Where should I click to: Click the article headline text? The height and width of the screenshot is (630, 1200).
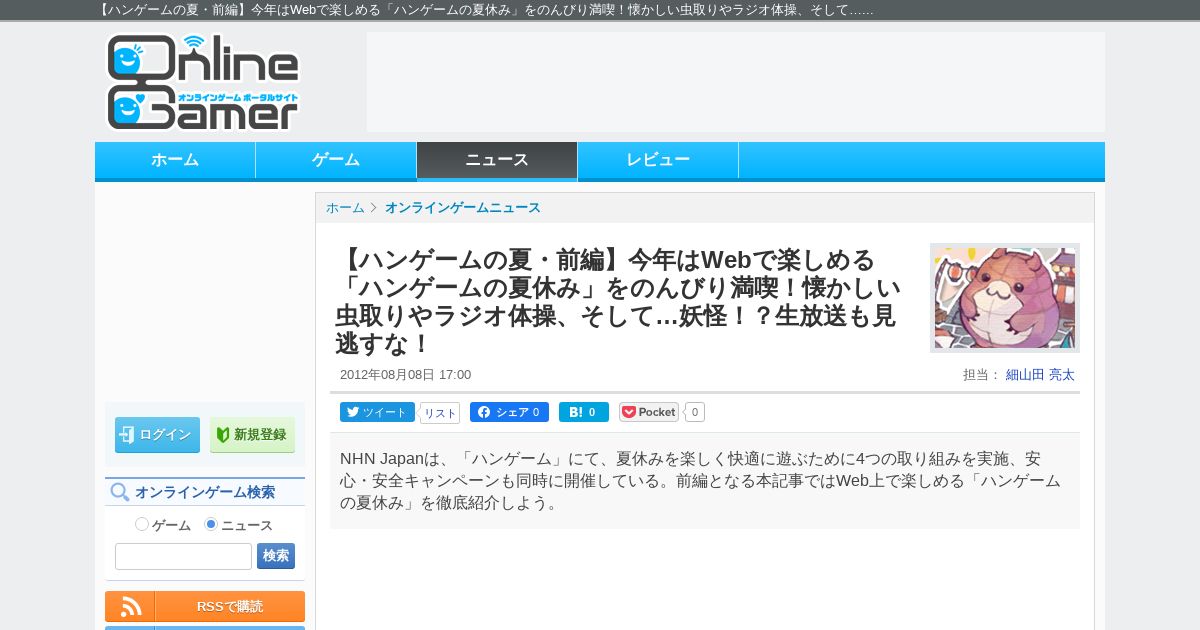pos(618,302)
